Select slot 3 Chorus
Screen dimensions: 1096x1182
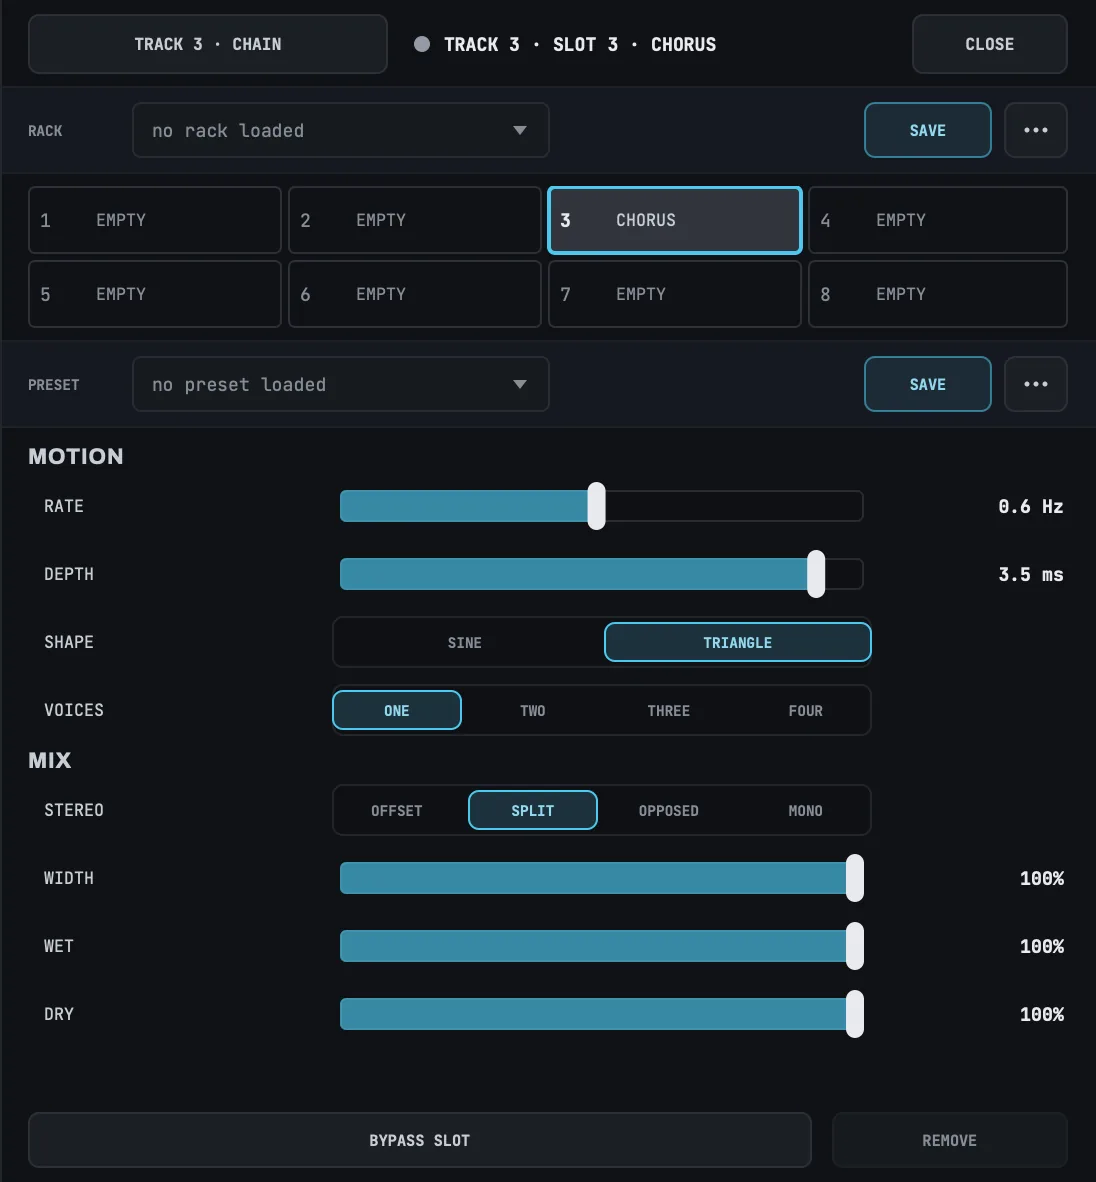(675, 220)
